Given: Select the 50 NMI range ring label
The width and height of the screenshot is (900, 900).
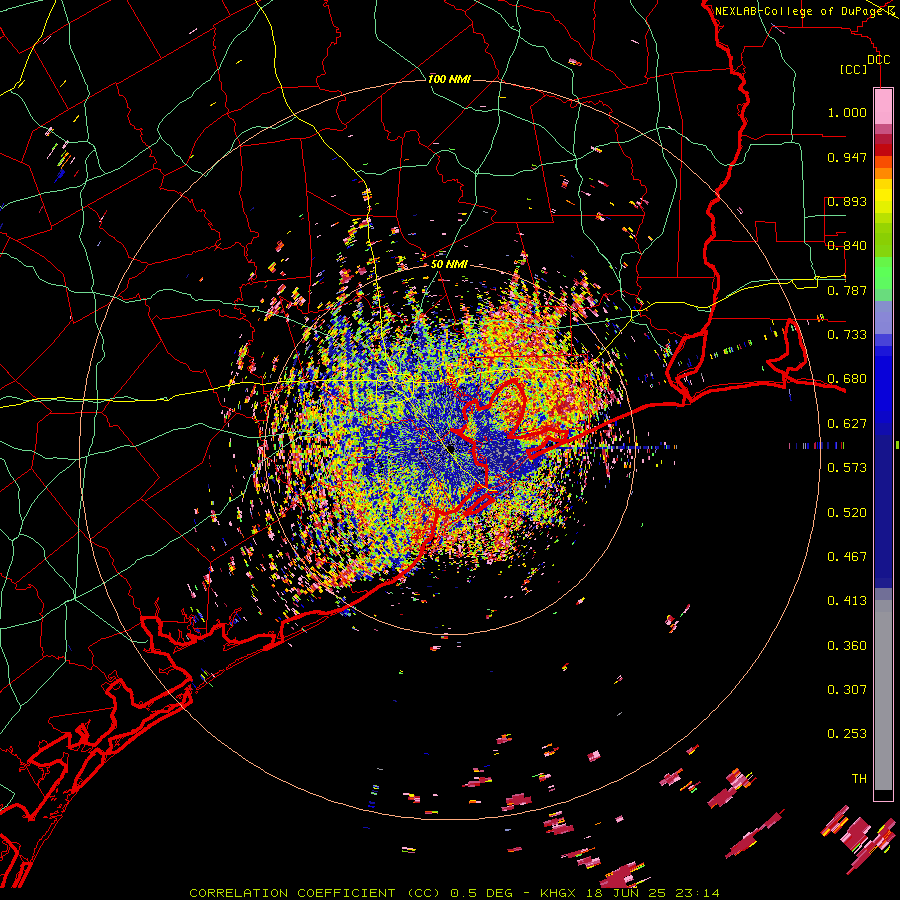Looking at the screenshot, I should coord(449,264).
